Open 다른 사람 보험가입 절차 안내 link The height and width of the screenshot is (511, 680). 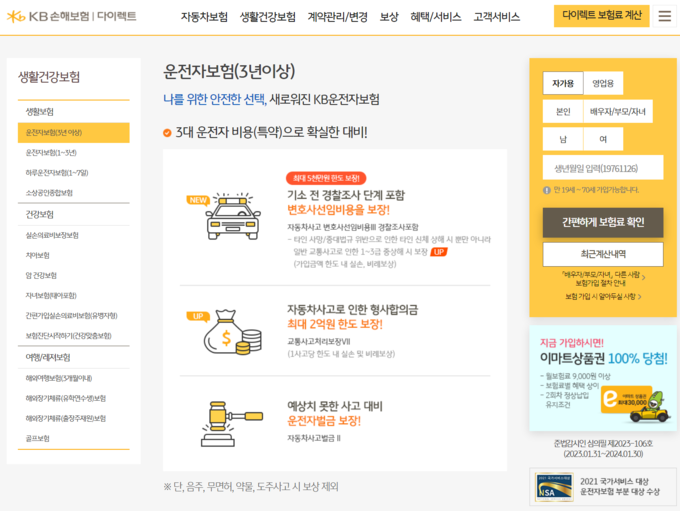click(x=603, y=279)
